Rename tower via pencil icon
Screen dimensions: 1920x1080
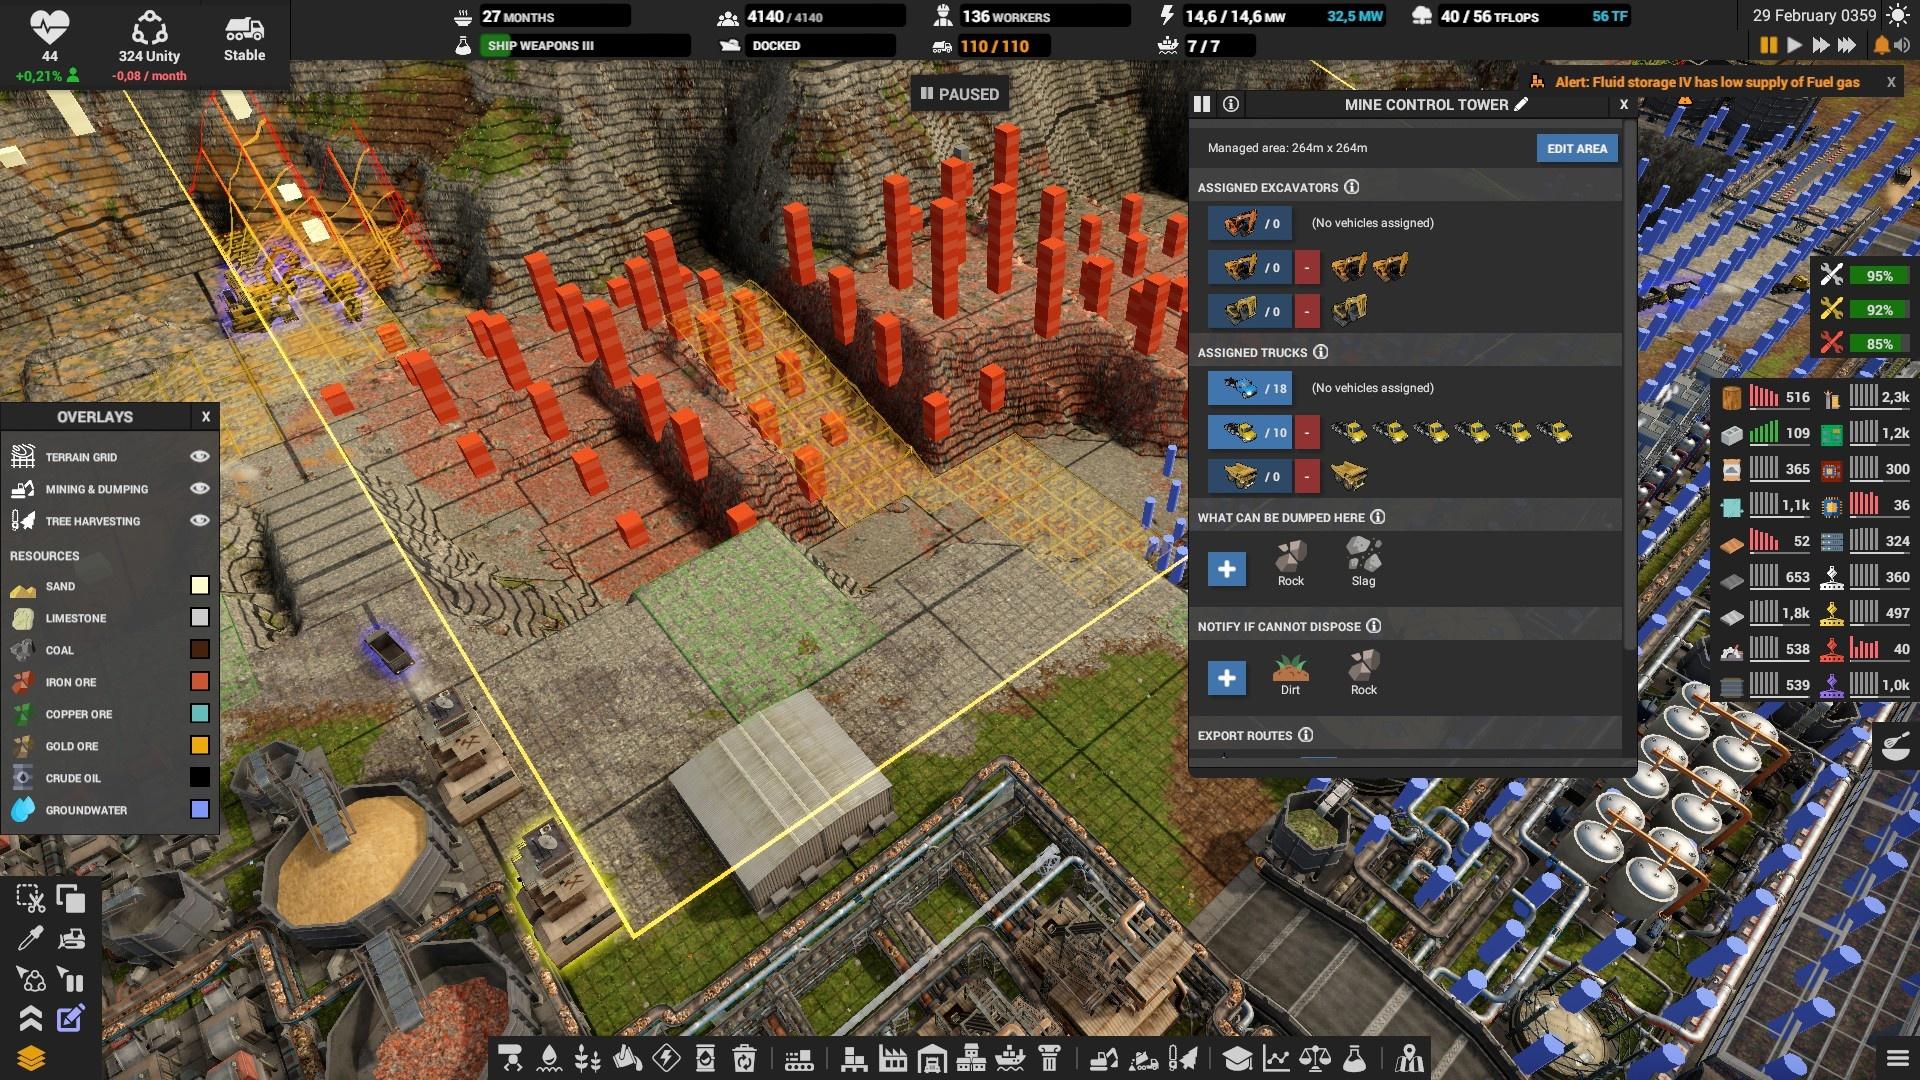[1521, 104]
